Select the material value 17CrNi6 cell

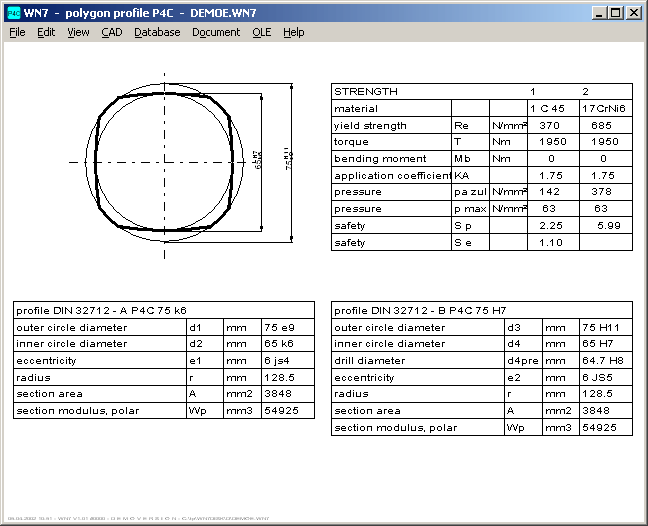(606, 108)
